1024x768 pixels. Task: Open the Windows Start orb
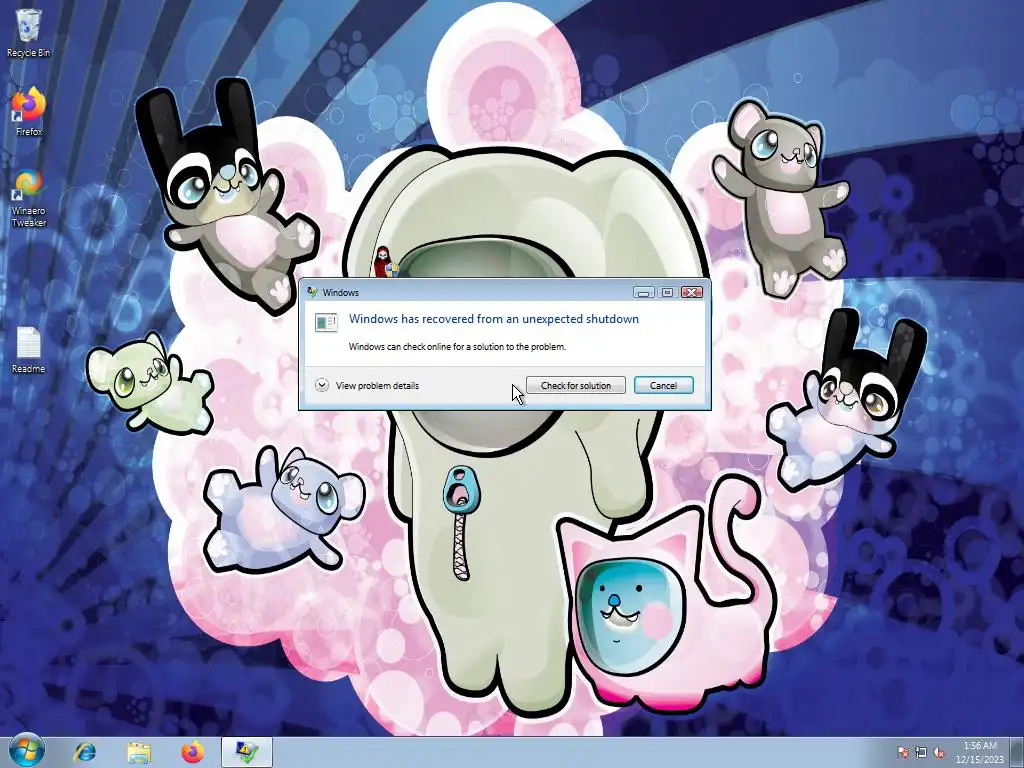[26, 751]
